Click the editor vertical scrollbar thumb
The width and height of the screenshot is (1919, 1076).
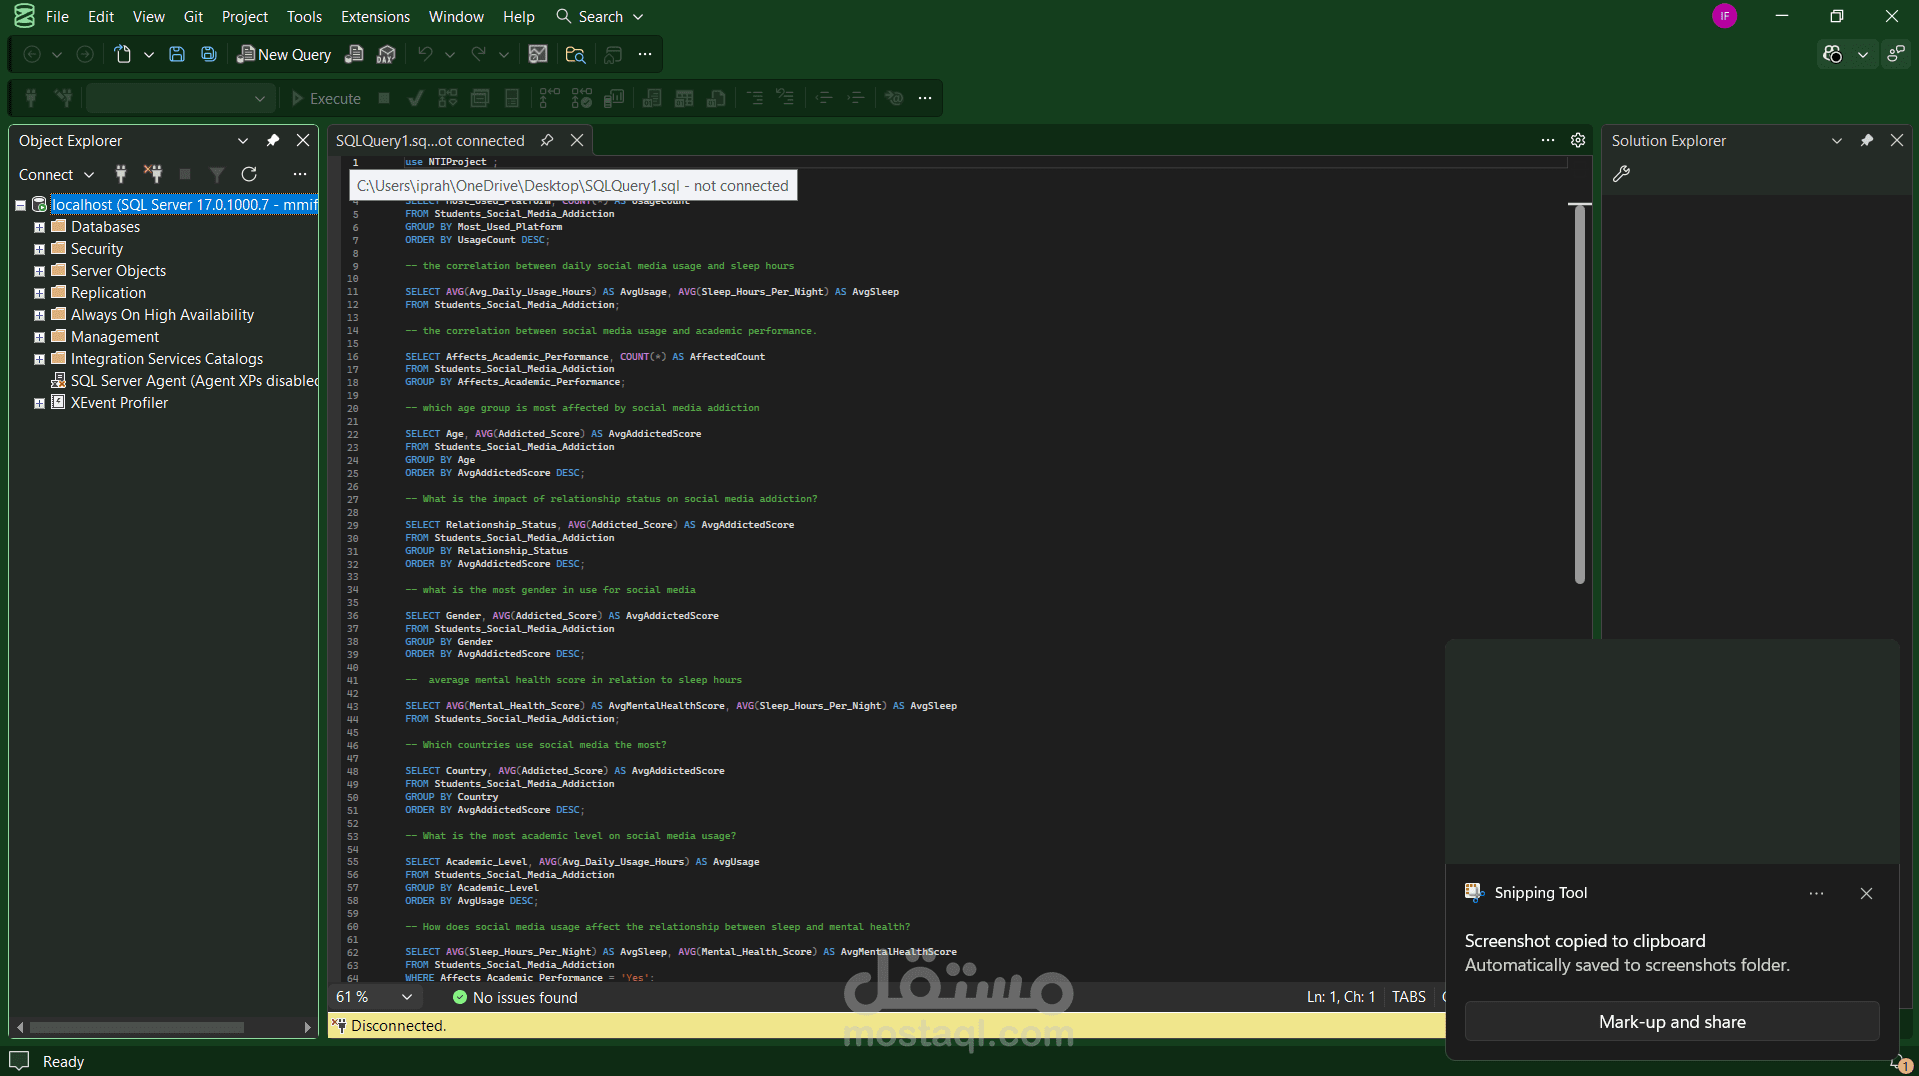tap(1580, 394)
